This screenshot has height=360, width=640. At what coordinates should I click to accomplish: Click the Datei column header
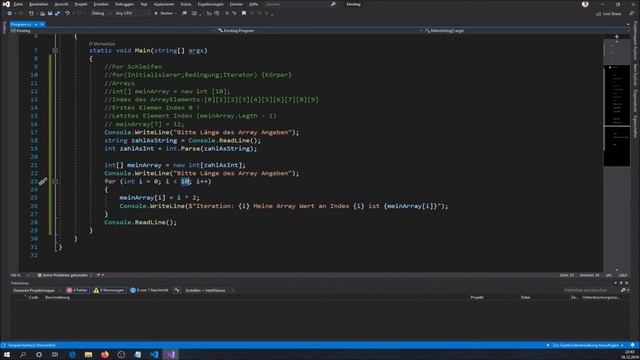click(525, 298)
